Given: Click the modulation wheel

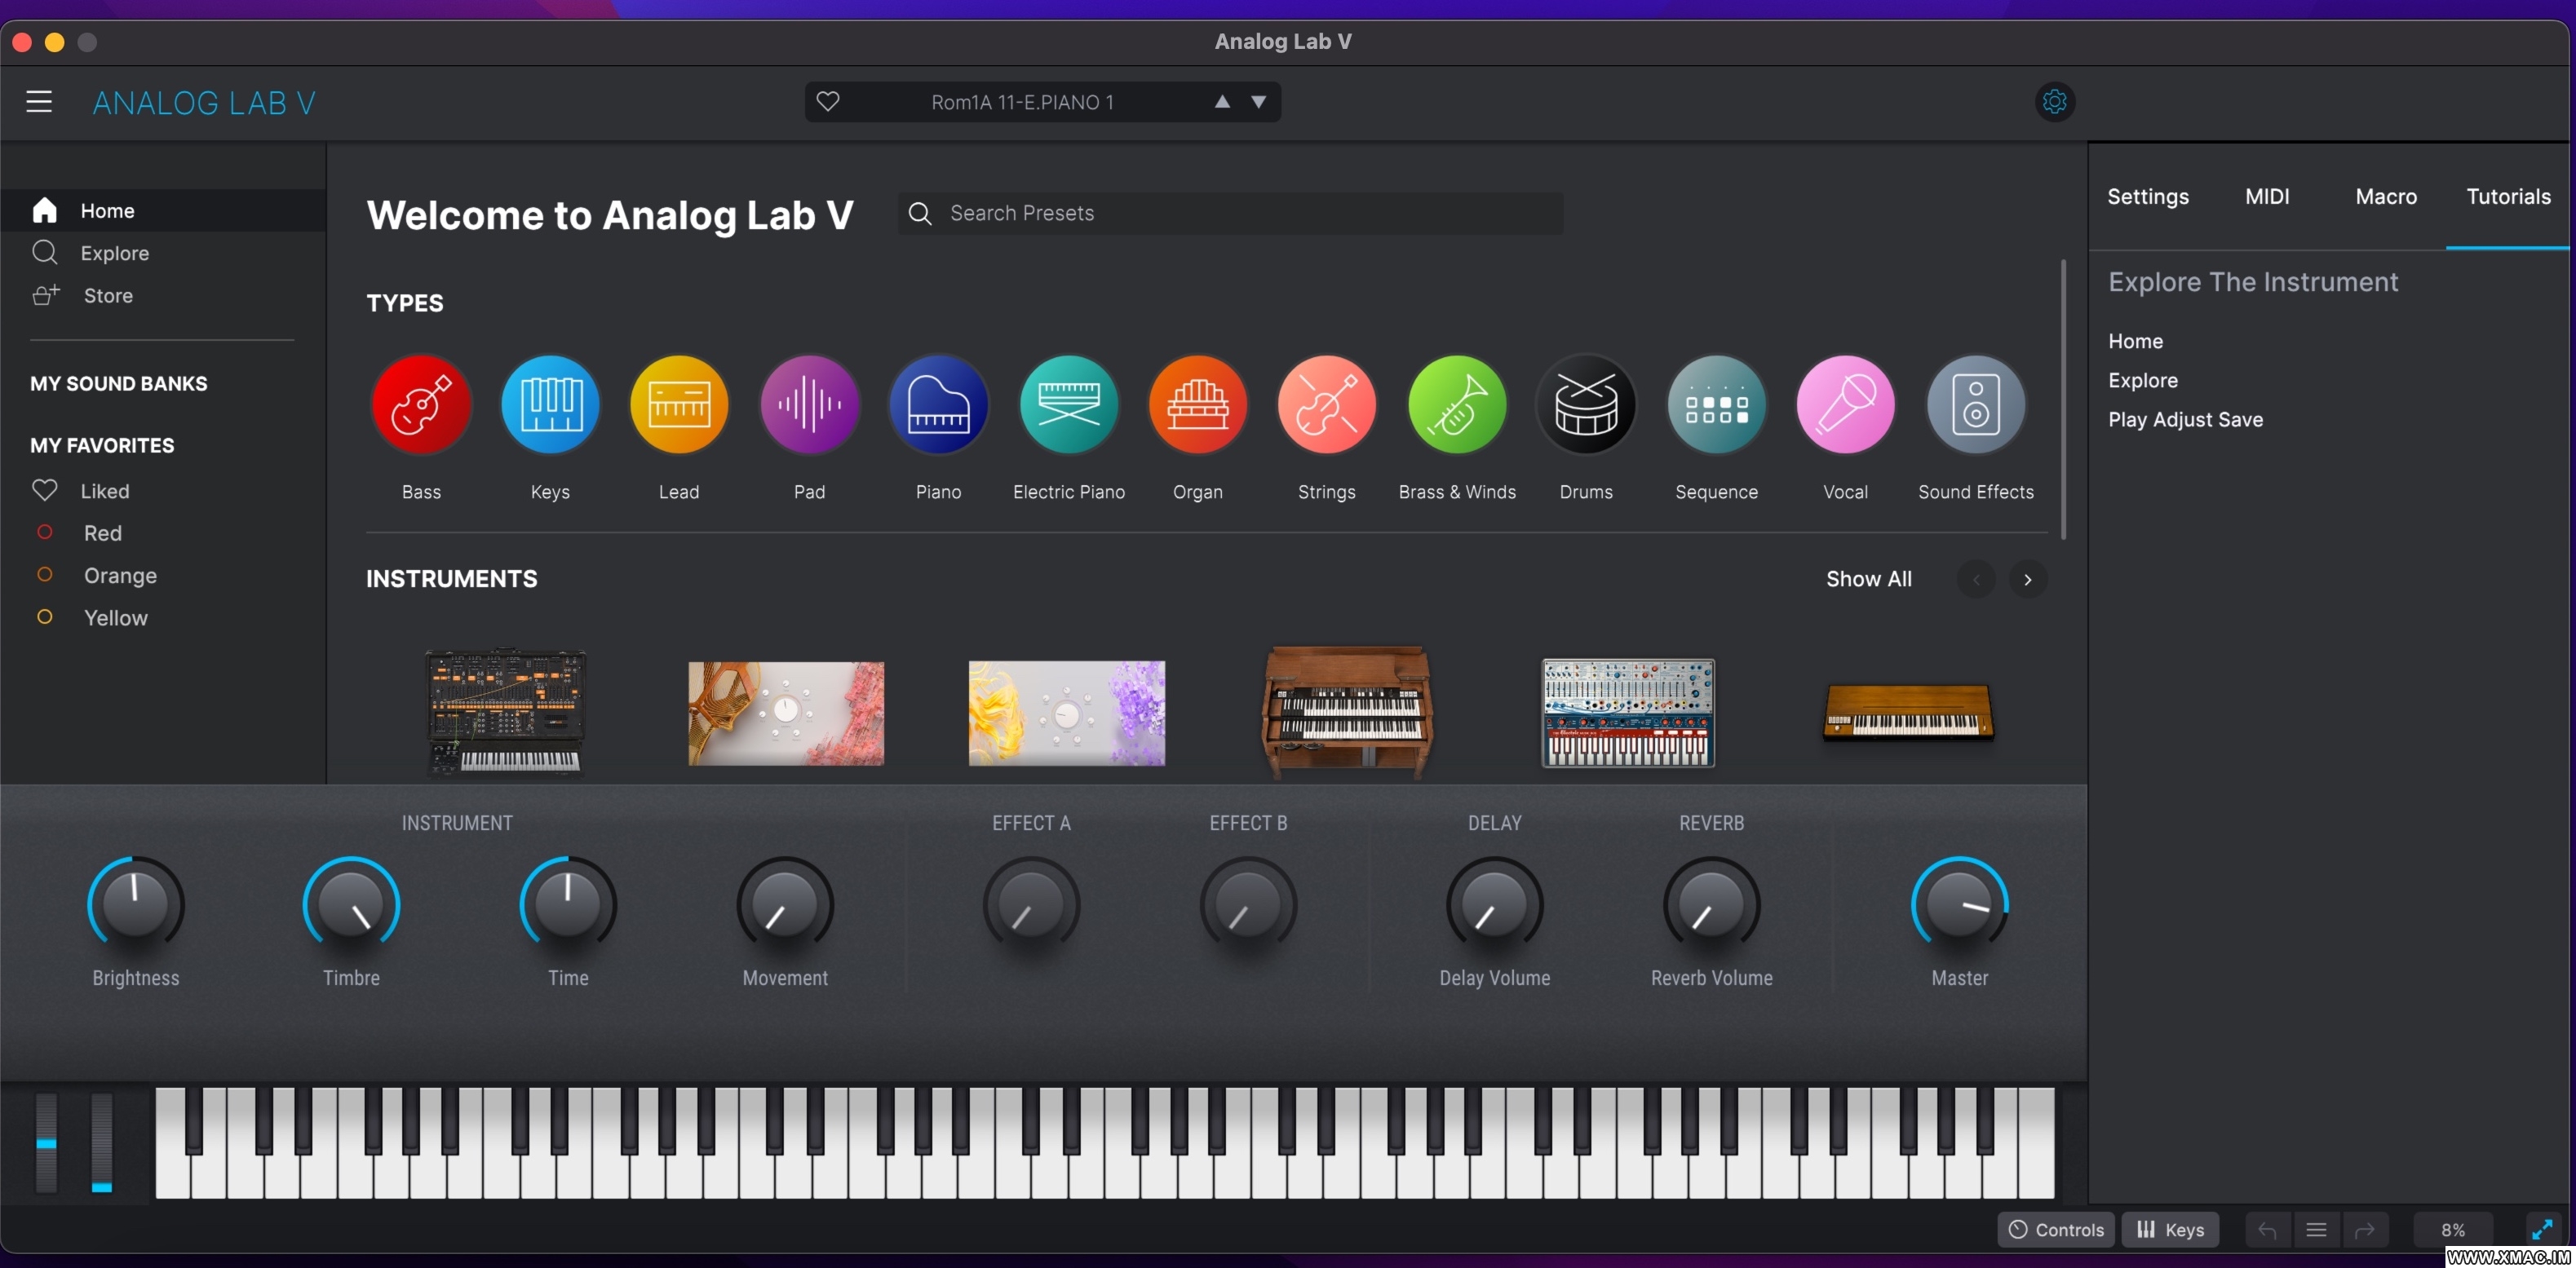Looking at the screenshot, I should click(101, 1142).
